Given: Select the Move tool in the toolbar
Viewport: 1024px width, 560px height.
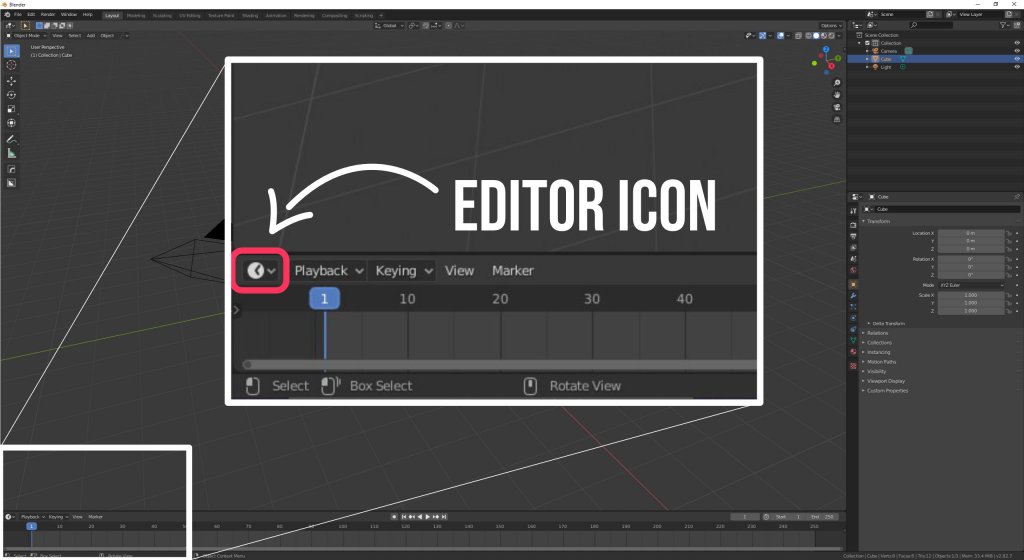Looking at the screenshot, I should pos(12,81).
